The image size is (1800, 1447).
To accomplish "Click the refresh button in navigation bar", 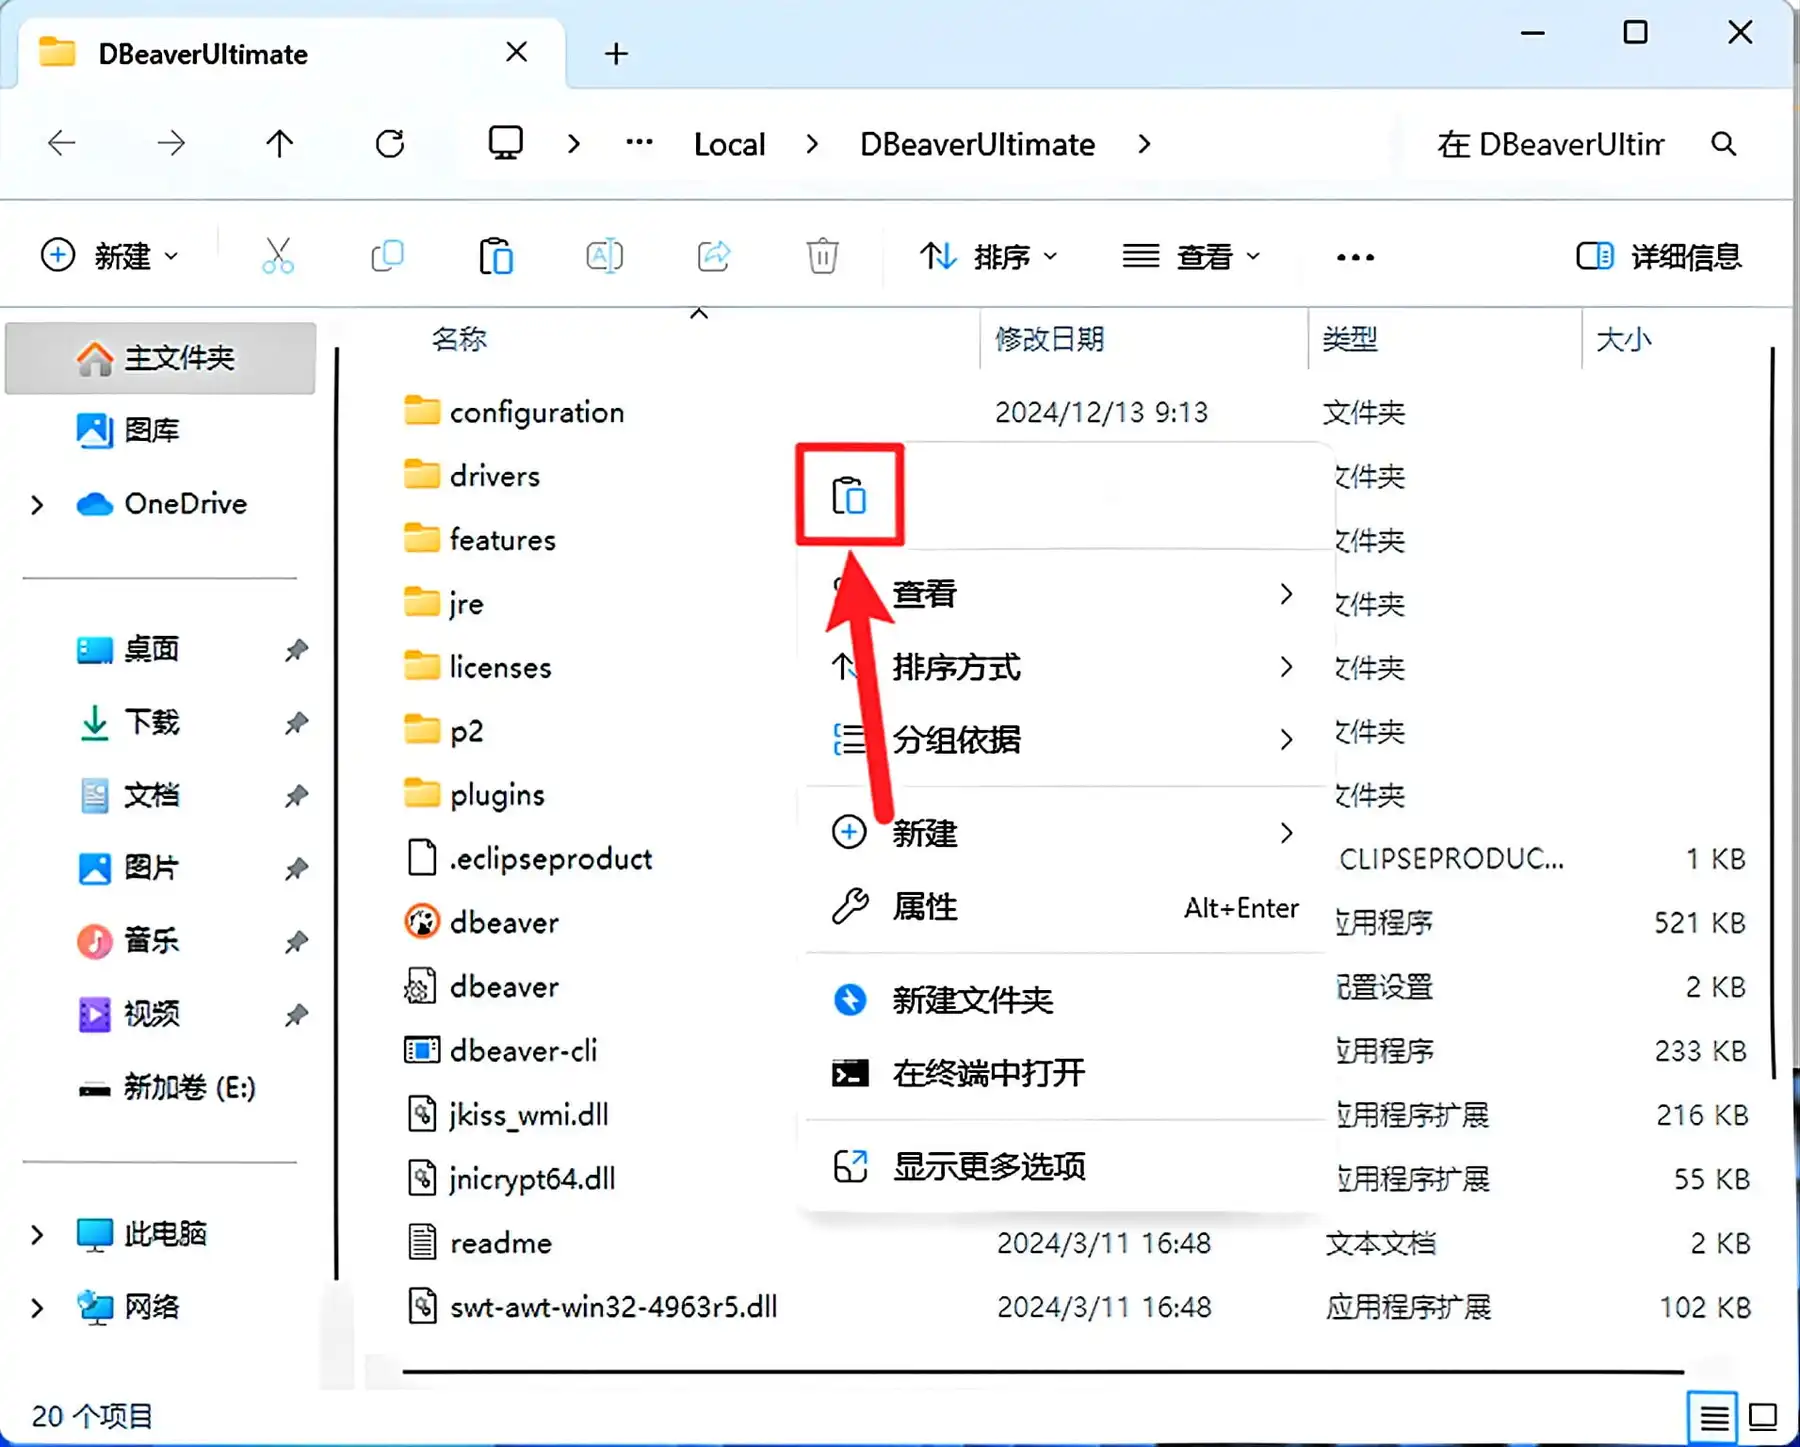I will [390, 144].
